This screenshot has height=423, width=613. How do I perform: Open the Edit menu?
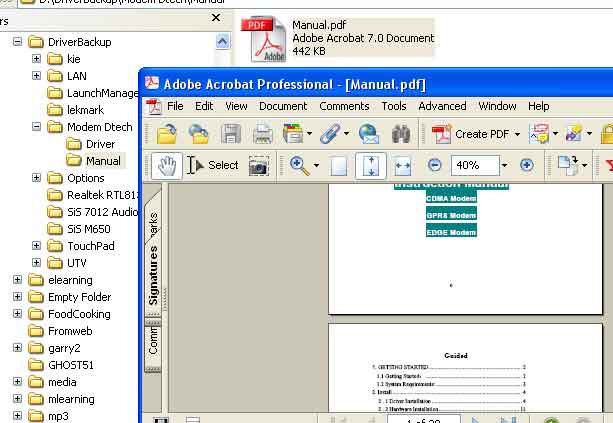(204, 106)
